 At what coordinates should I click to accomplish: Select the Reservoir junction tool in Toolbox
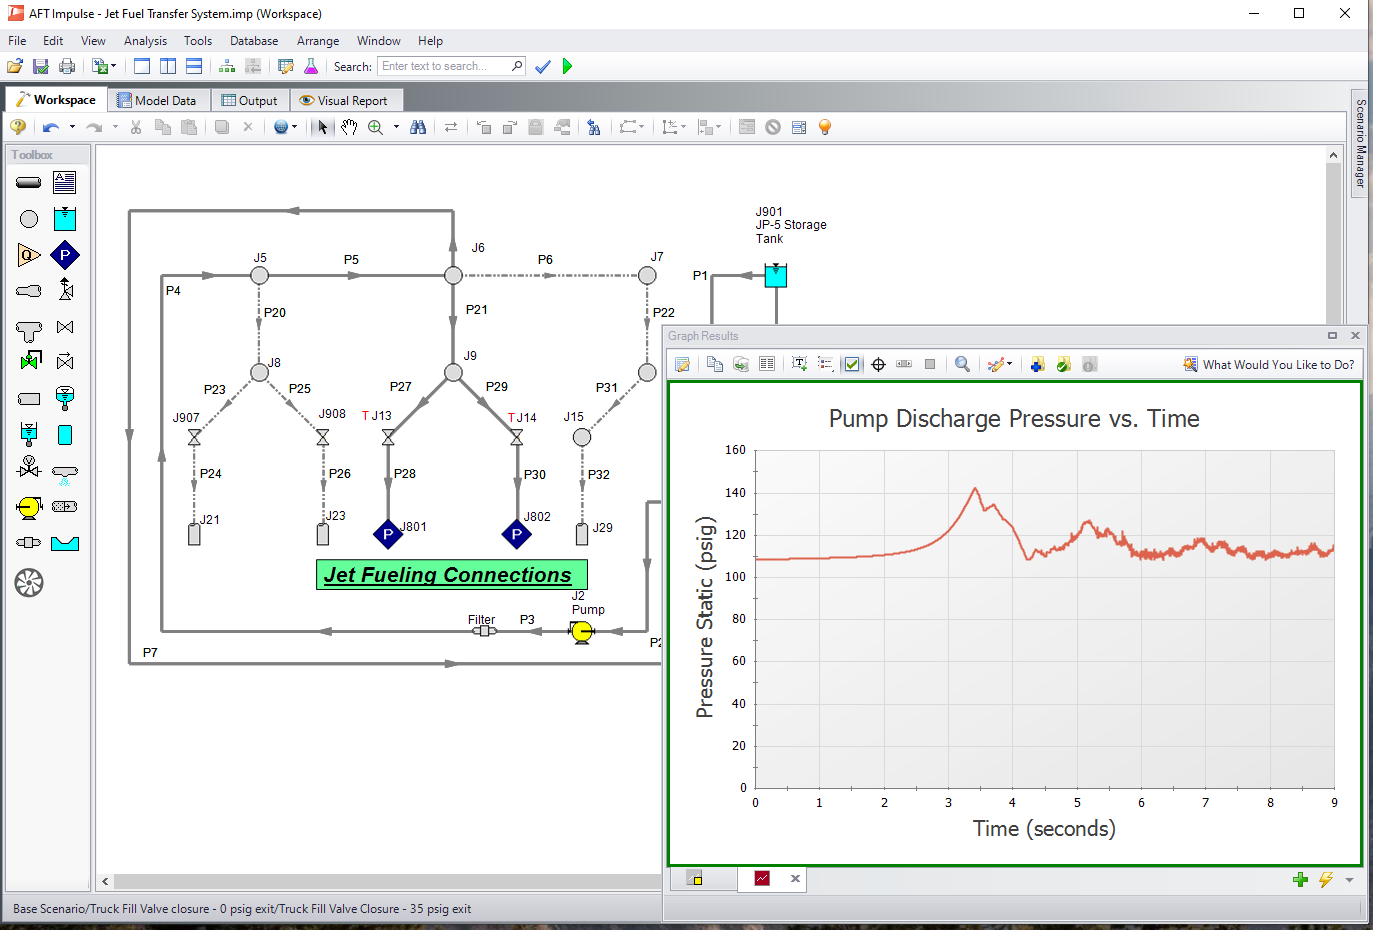point(65,219)
